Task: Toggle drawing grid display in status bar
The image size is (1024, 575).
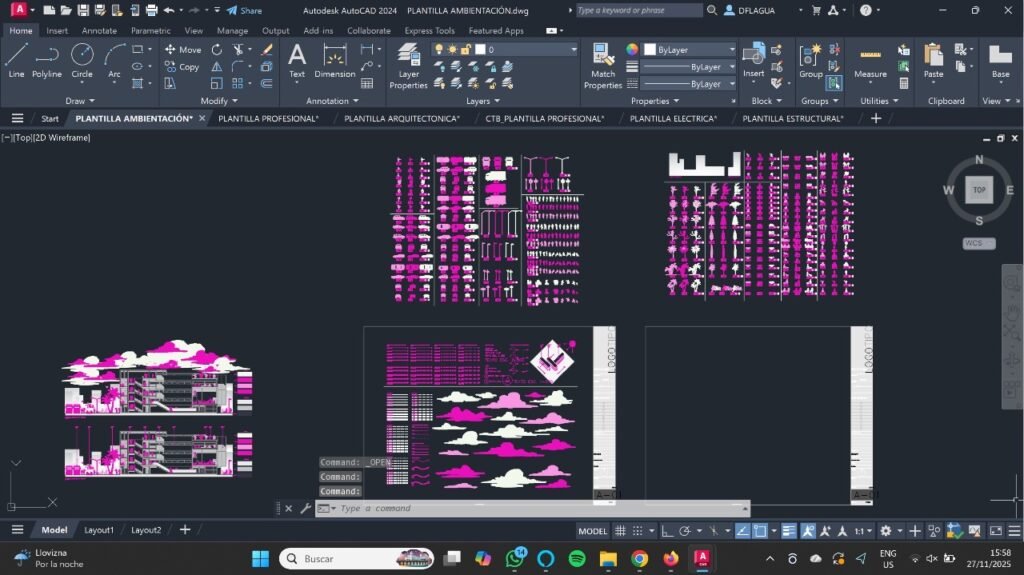Action: coord(620,531)
